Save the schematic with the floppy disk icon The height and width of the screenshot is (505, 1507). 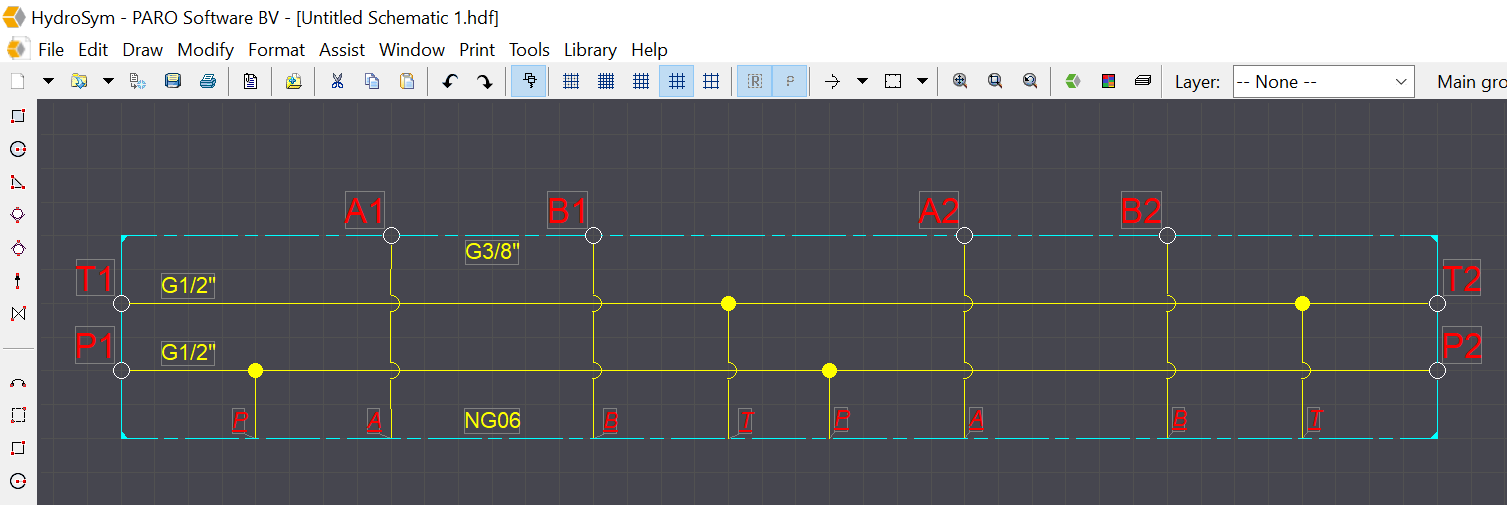tap(173, 82)
